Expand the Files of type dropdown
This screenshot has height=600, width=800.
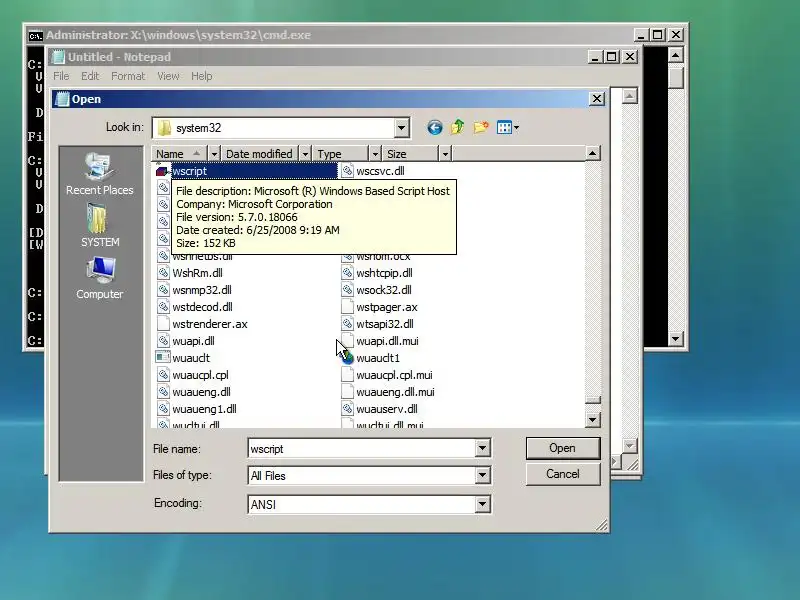pyautogui.click(x=482, y=476)
